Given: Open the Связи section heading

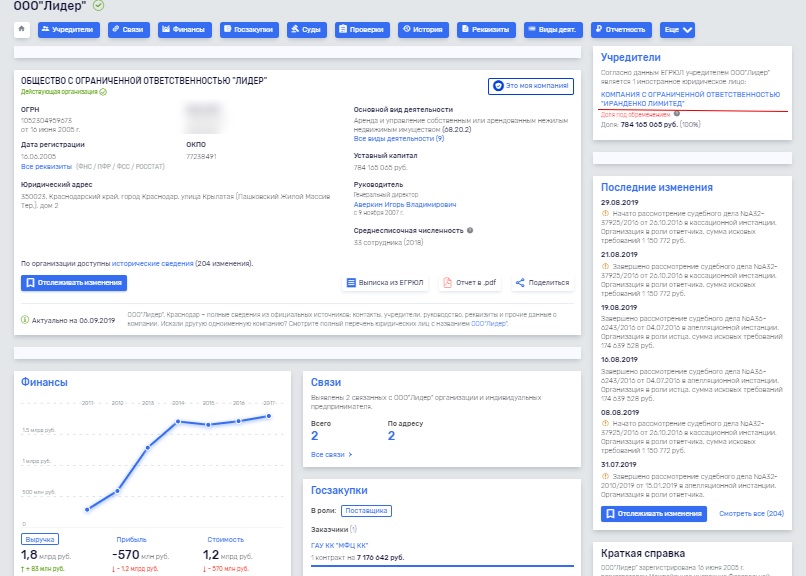Looking at the screenshot, I should point(326,382).
